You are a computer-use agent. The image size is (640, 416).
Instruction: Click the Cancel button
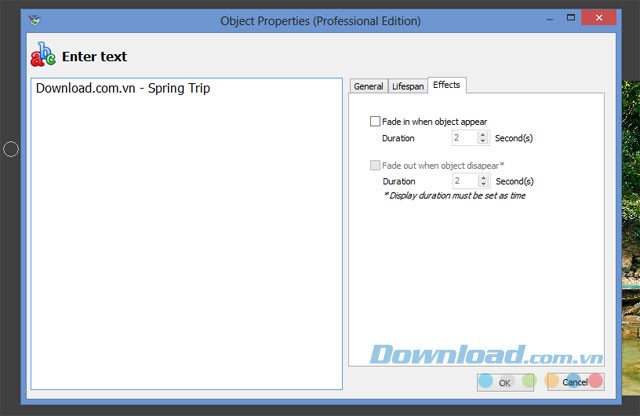(x=574, y=382)
